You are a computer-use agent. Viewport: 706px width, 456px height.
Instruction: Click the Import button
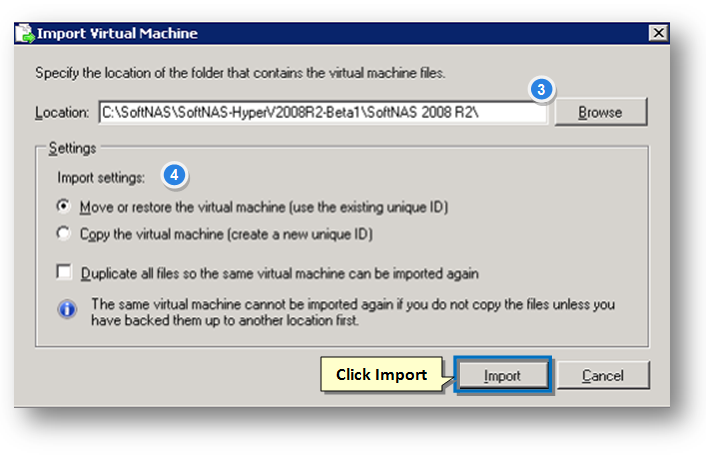(x=502, y=375)
